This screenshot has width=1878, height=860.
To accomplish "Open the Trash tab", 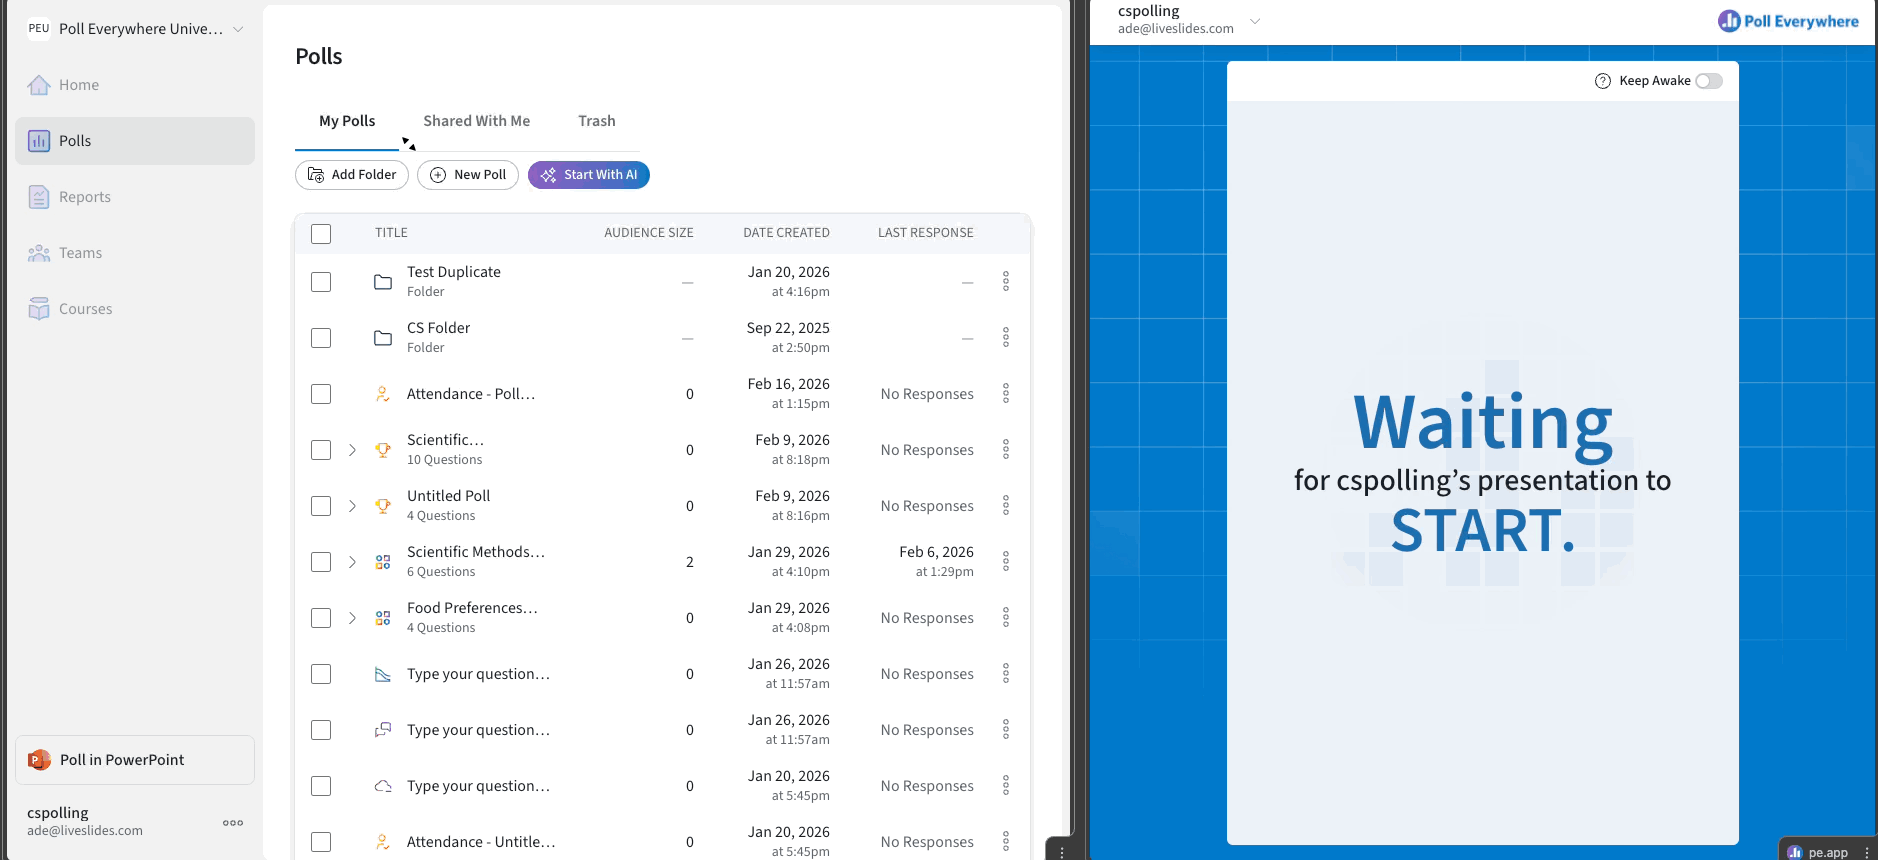I will pos(597,121).
